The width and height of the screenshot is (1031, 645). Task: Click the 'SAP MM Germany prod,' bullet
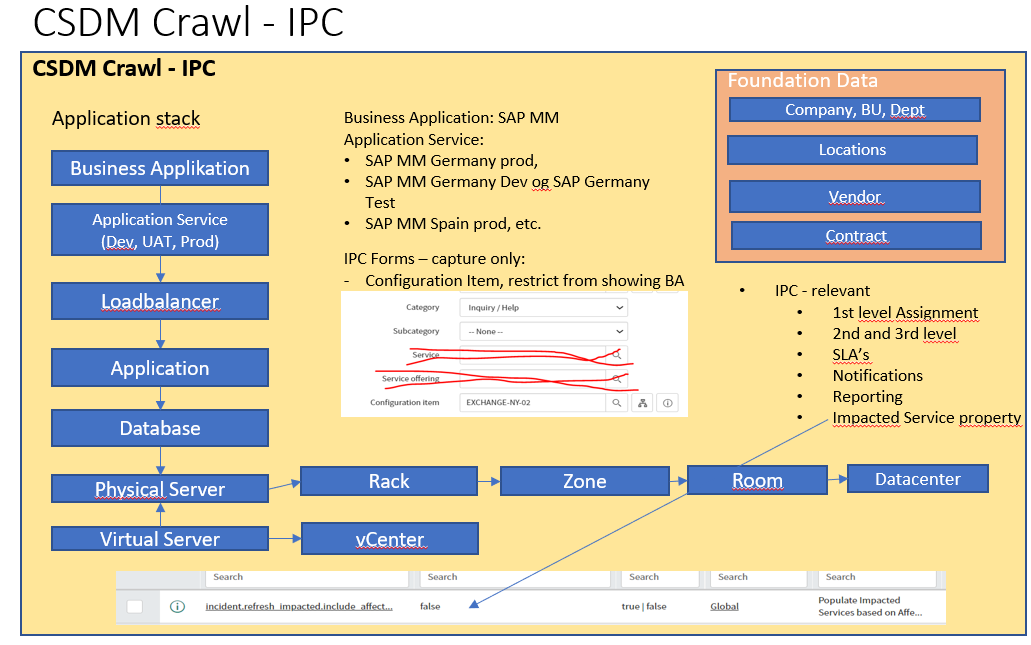[x=452, y=161]
